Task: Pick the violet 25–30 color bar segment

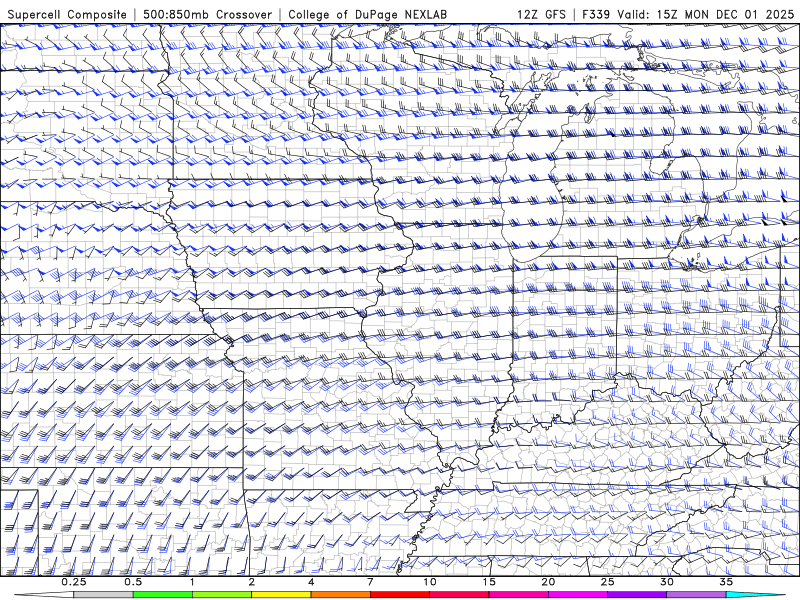Action: pyautogui.click(x=637, y=595)
